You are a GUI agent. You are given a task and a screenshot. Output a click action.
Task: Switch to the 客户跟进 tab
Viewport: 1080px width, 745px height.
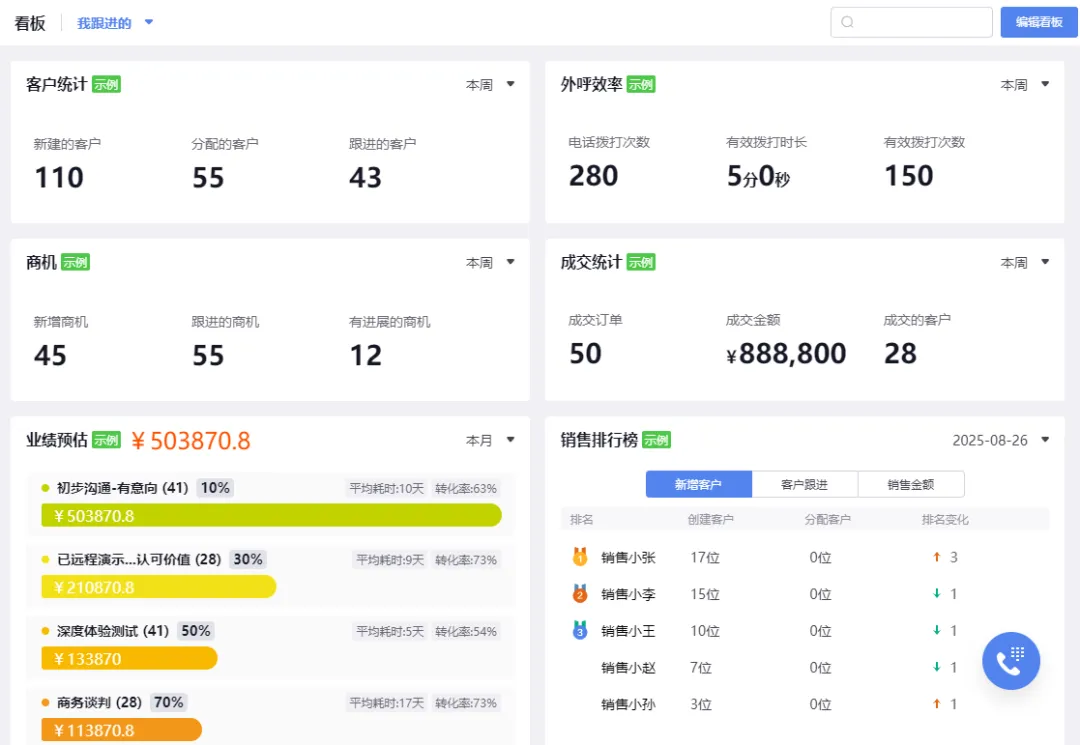pyautogui.click(x=804, y=484)
